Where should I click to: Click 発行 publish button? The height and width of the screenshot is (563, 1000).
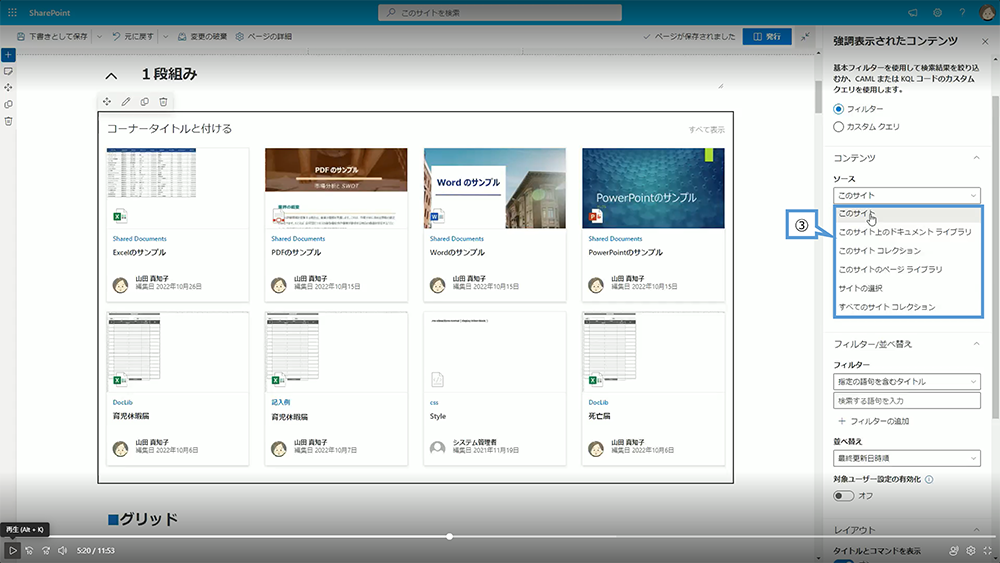[x=767, y=36]
